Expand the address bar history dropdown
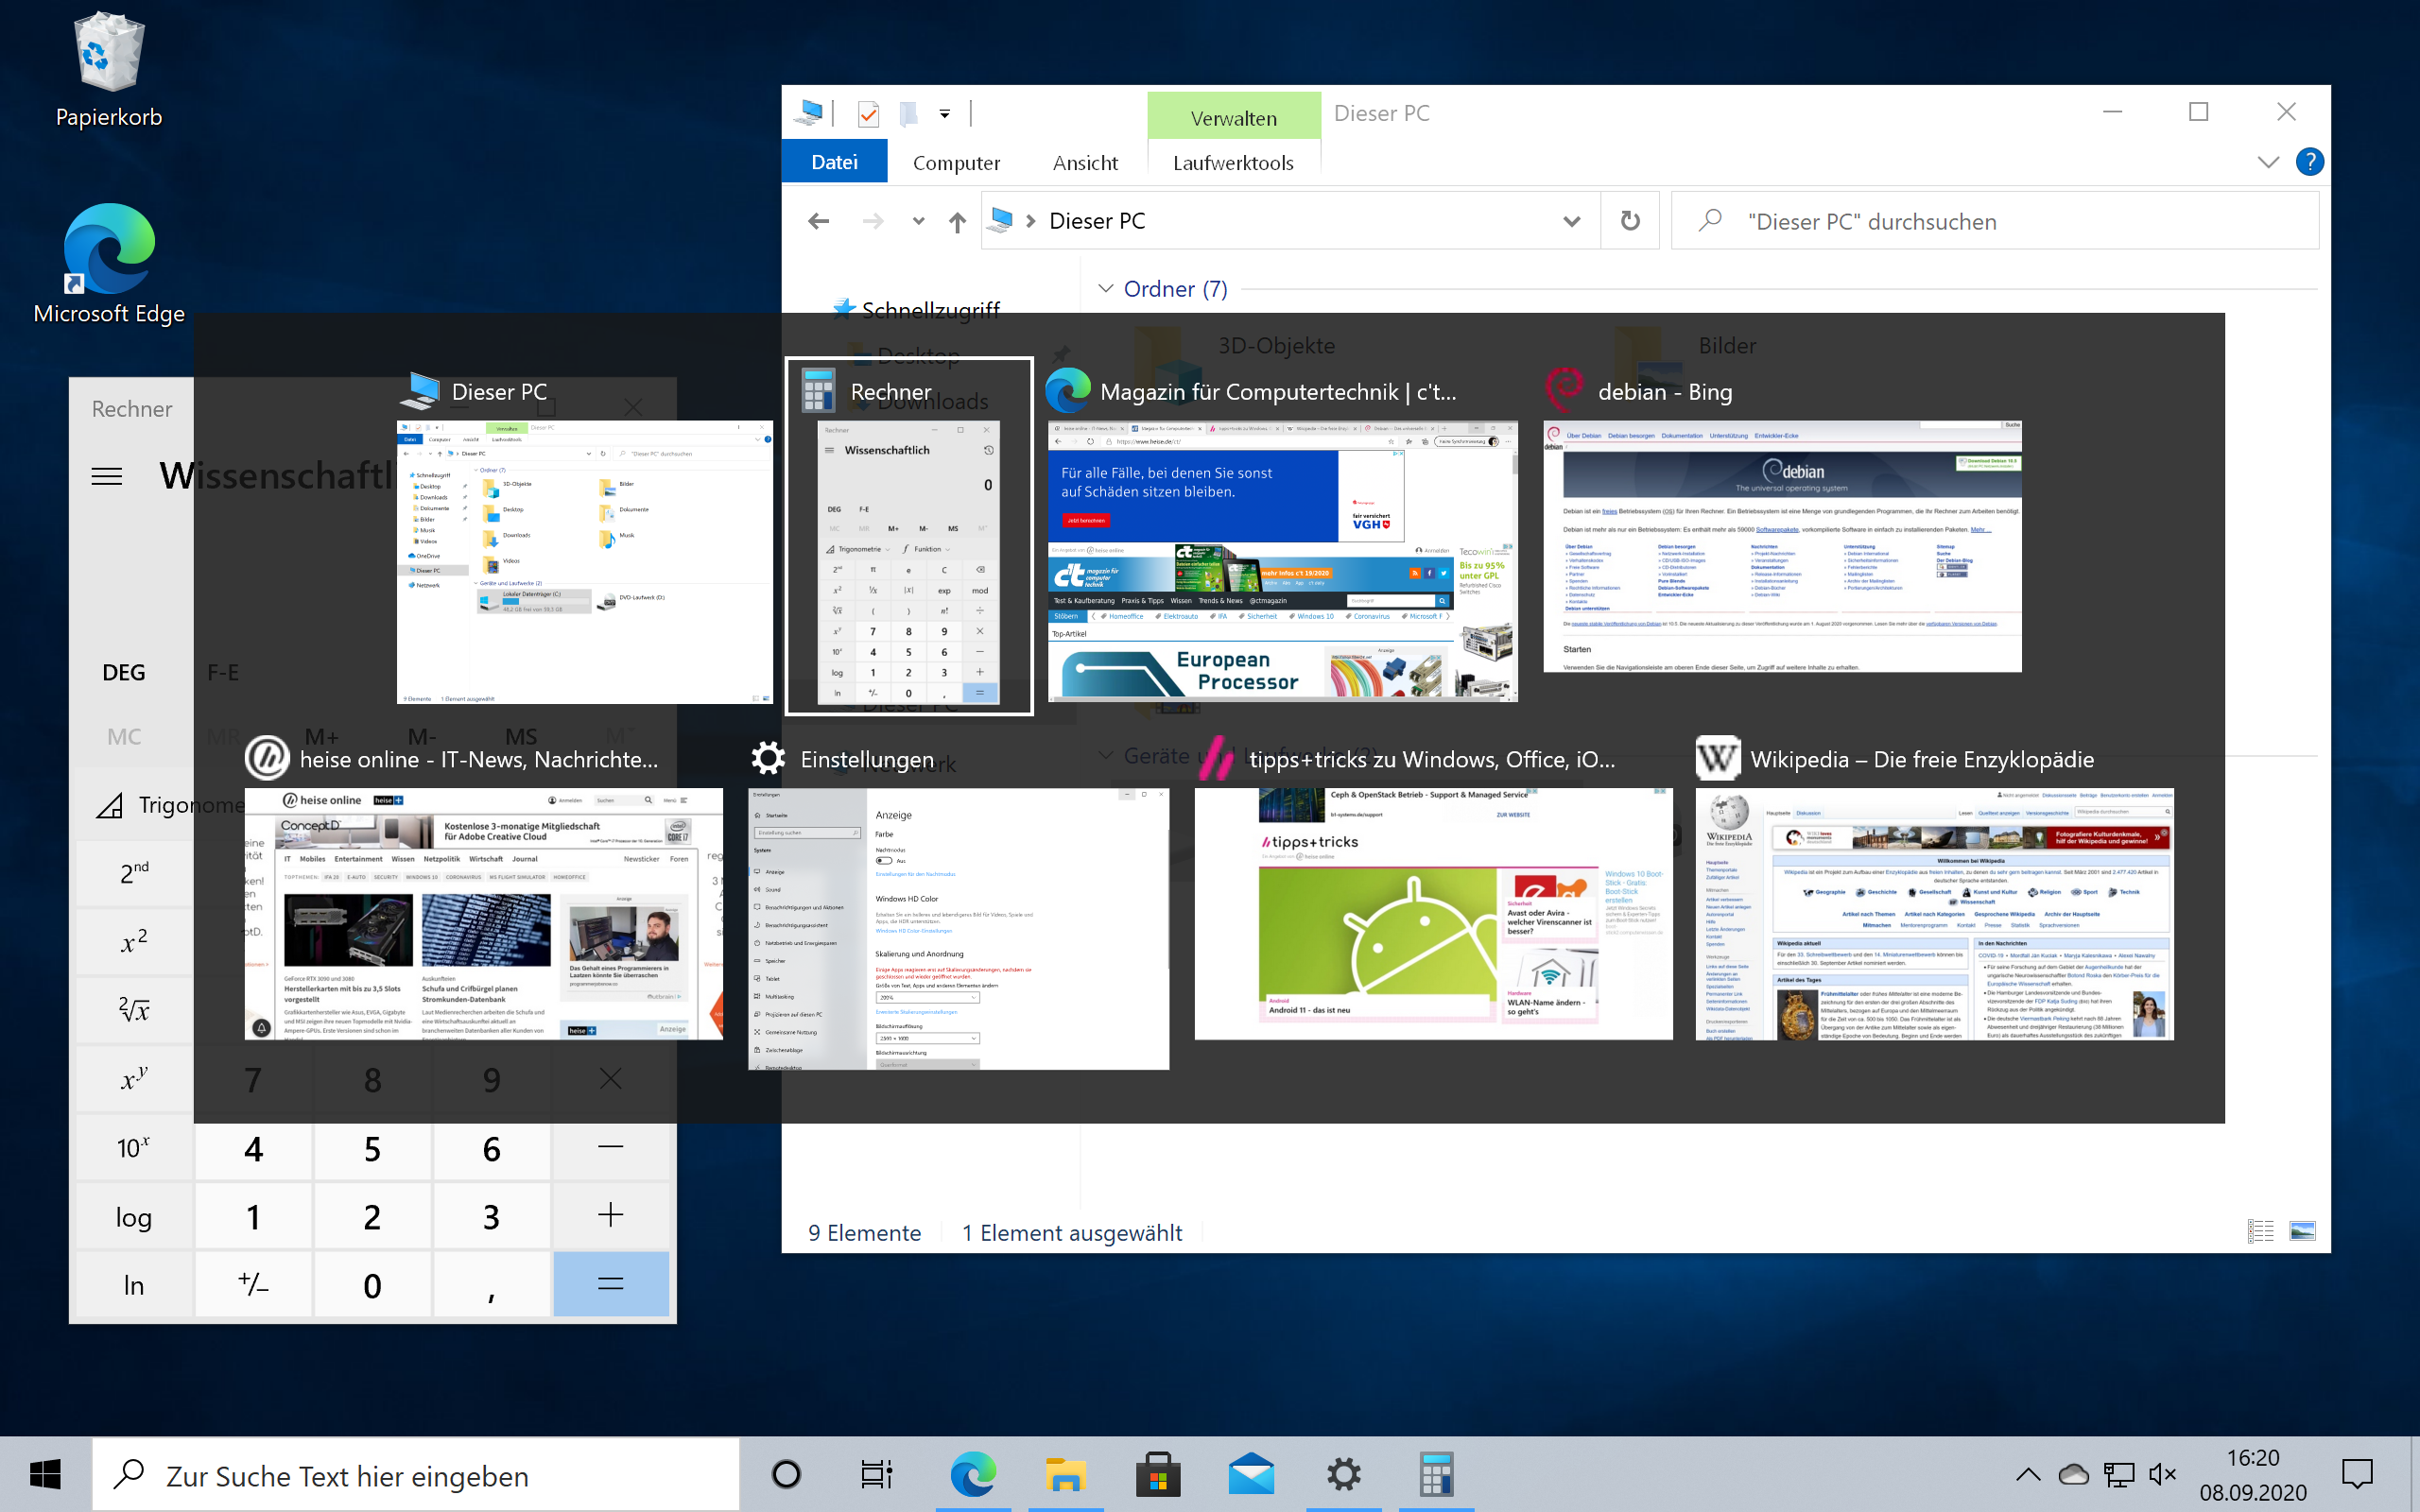The width and height of the screenshot is (2420, 1512). coord(1571,221)
